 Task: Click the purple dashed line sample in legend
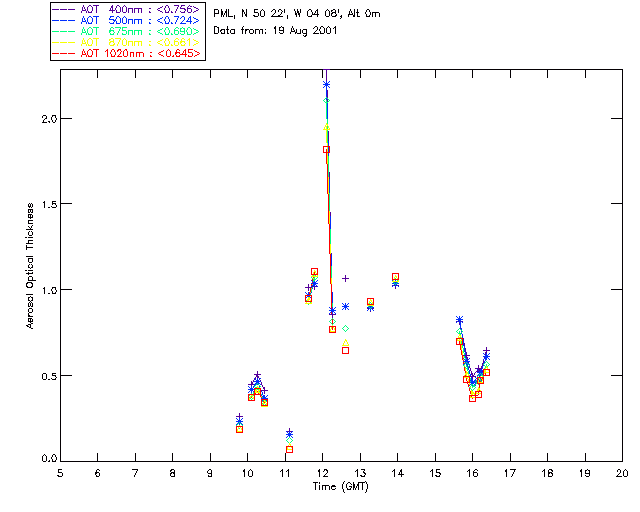click(64, 10)
